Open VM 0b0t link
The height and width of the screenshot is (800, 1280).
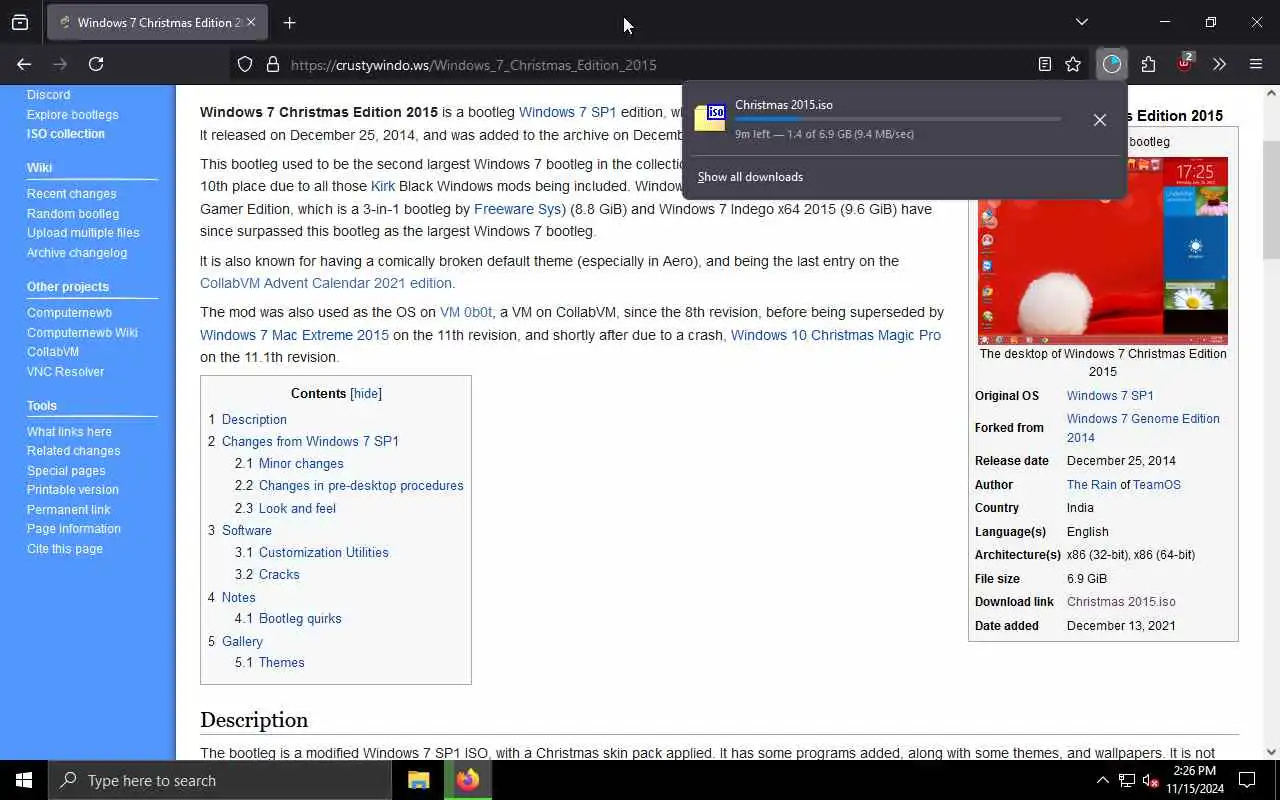pyautogui.click(x=466, y=312)
